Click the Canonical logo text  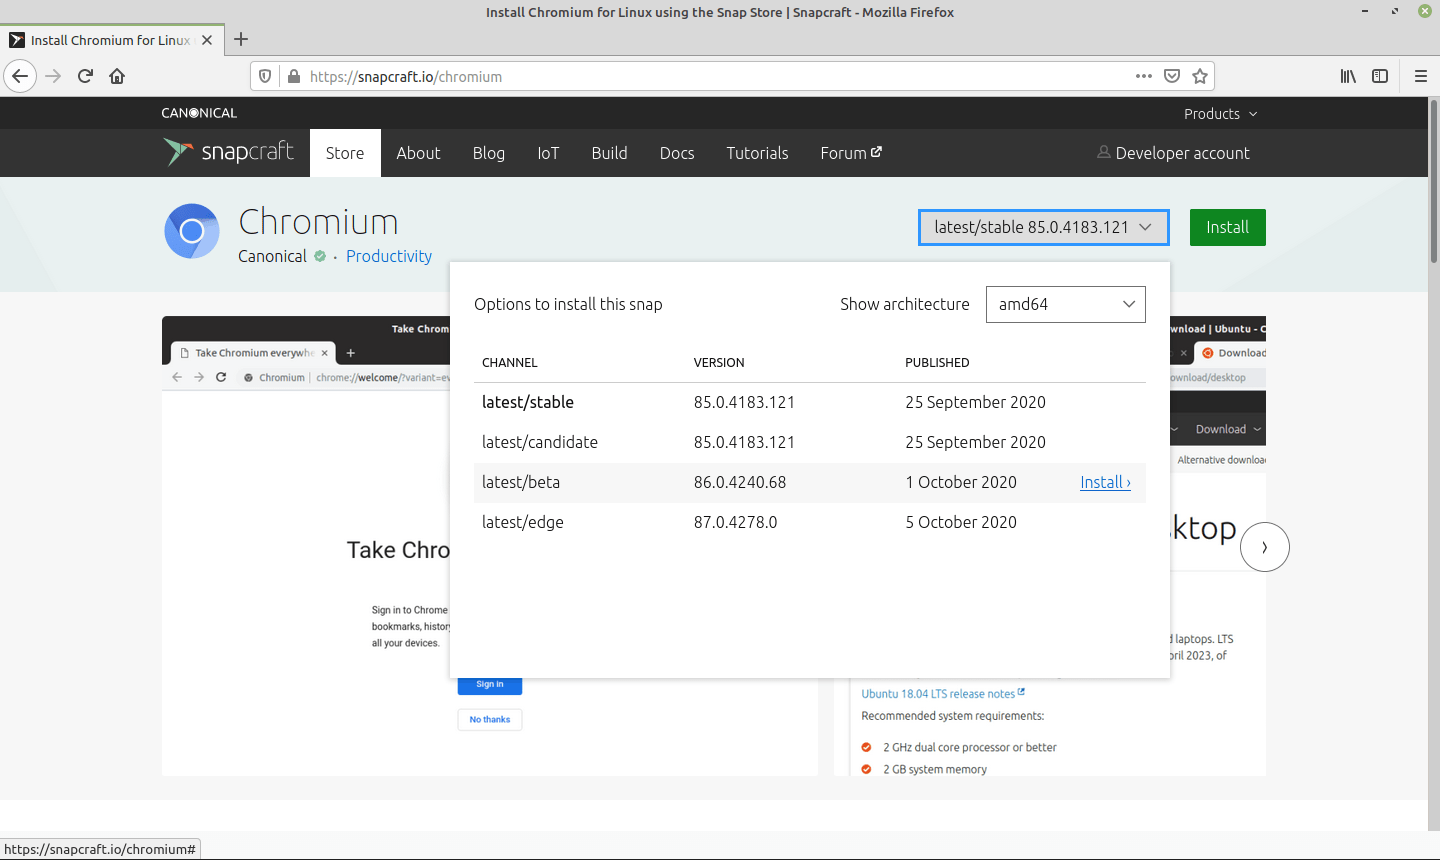(x=199, y=113)
